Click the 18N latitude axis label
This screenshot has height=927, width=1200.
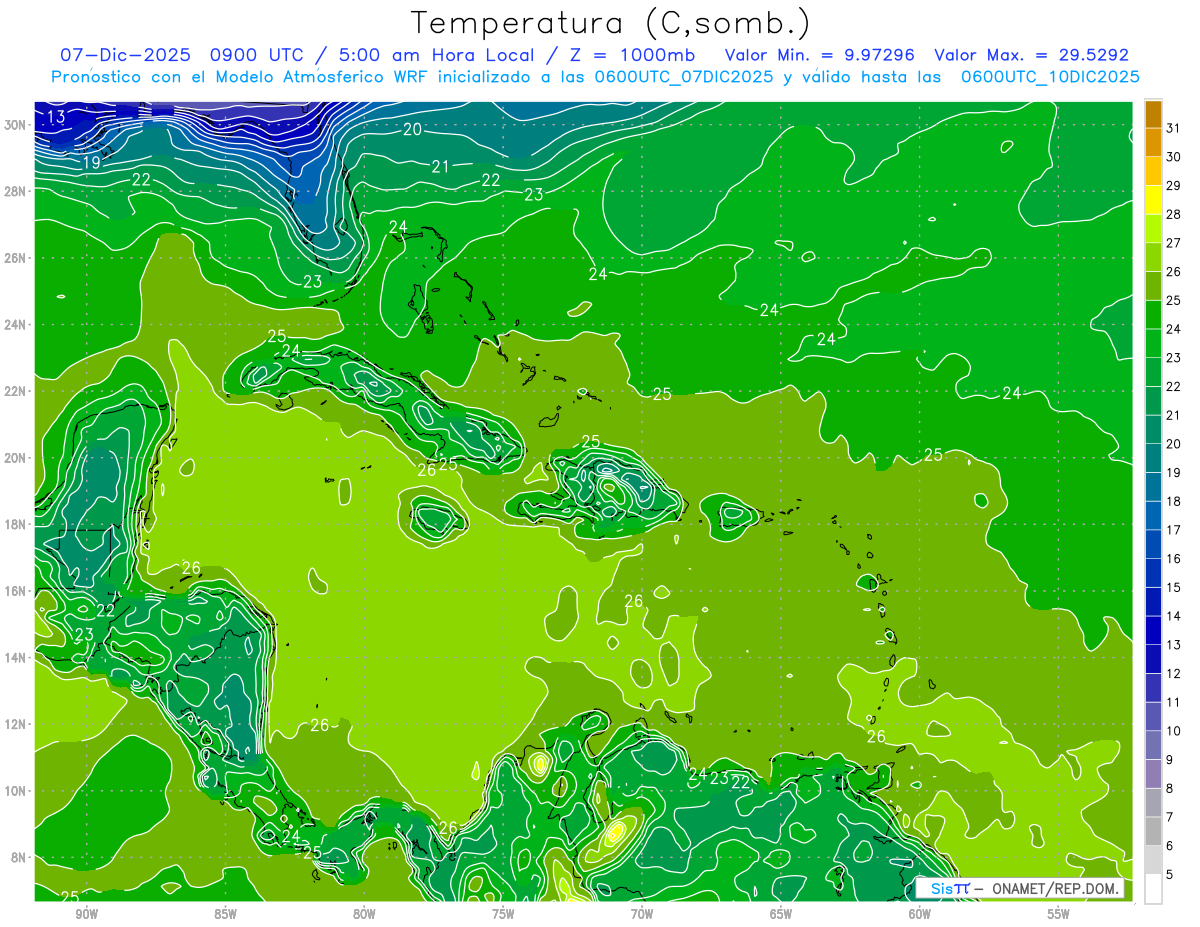[x=16, y=524]
